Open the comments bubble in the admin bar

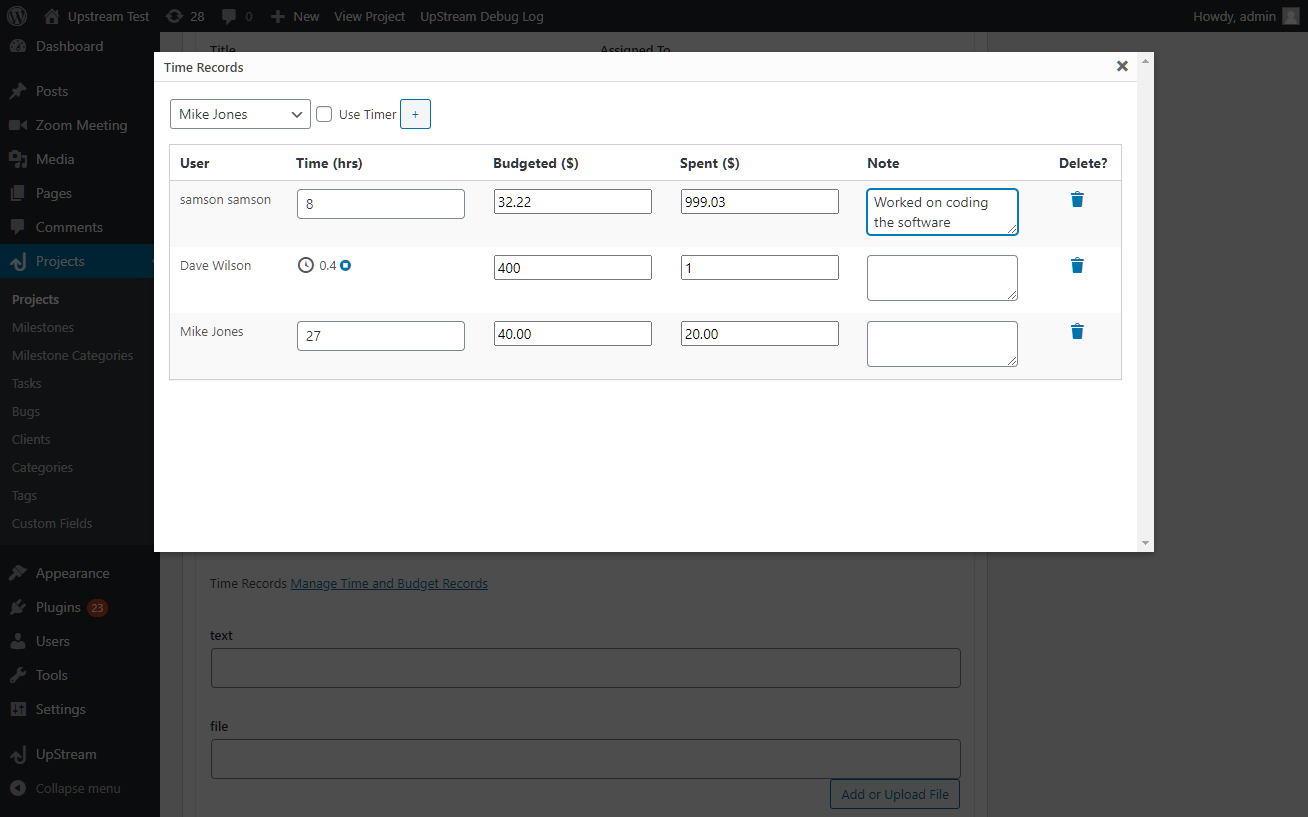coord(230,16)
